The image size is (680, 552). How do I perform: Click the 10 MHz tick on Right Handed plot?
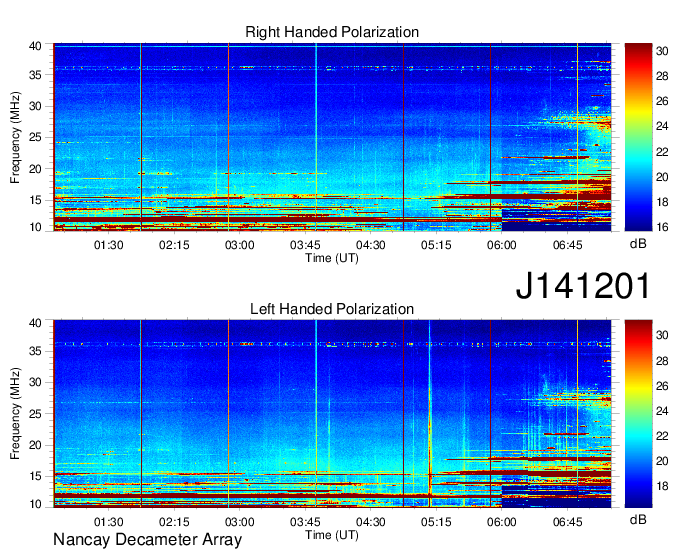(x=35, y=227)
